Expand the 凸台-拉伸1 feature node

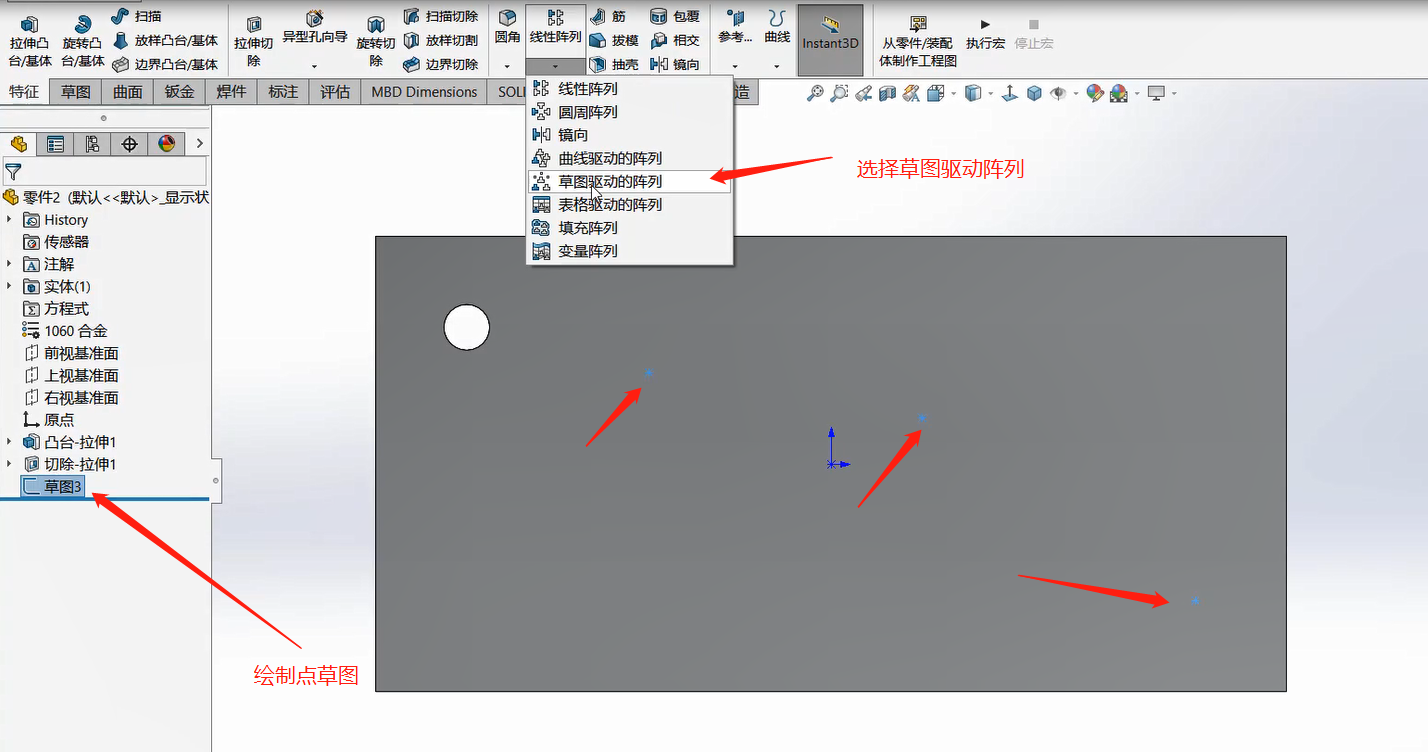[x=9, y=442]
